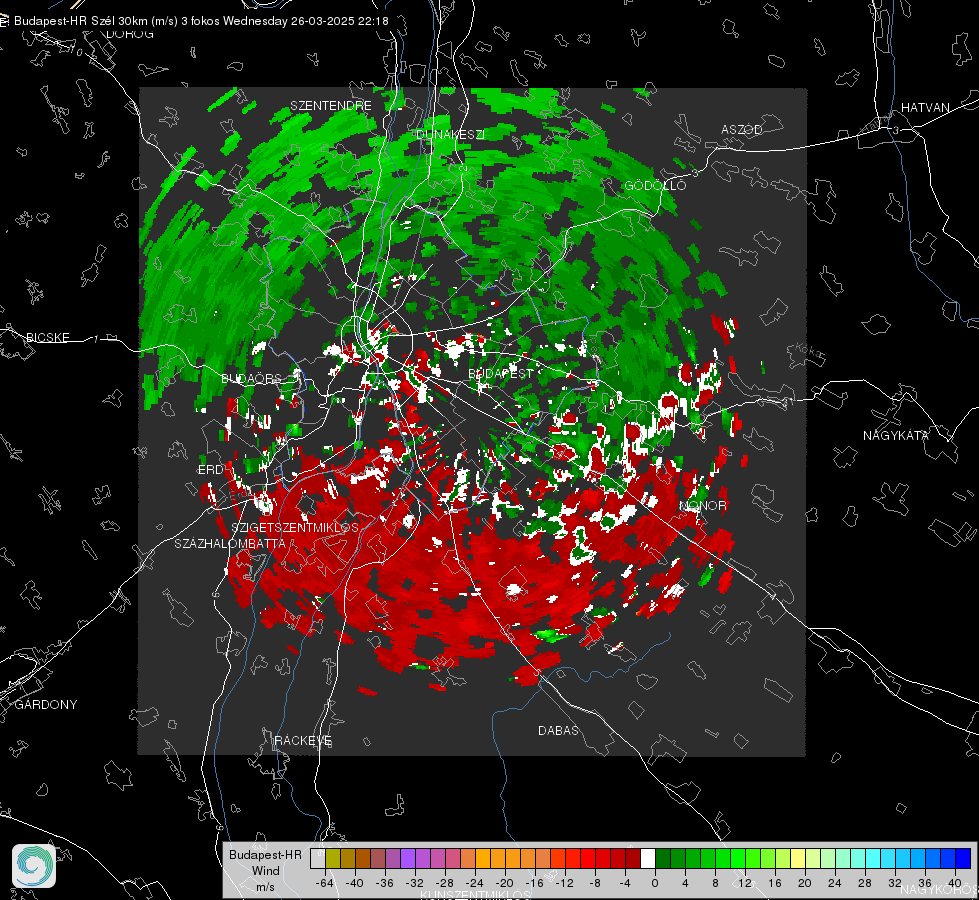Select the BICSKE town label
979x900 pixels.
pos(47,337)
